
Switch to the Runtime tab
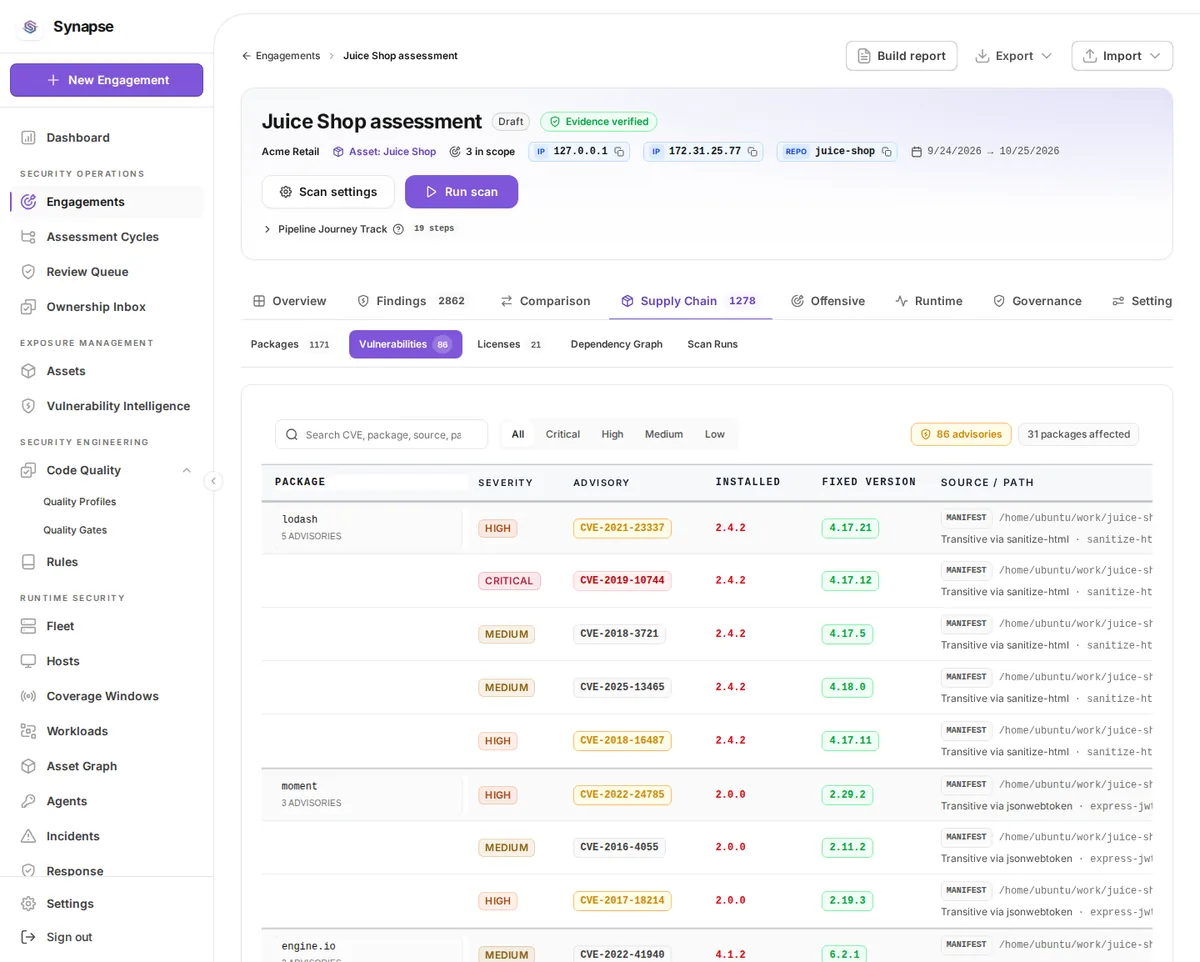click(x=928, y=301)
